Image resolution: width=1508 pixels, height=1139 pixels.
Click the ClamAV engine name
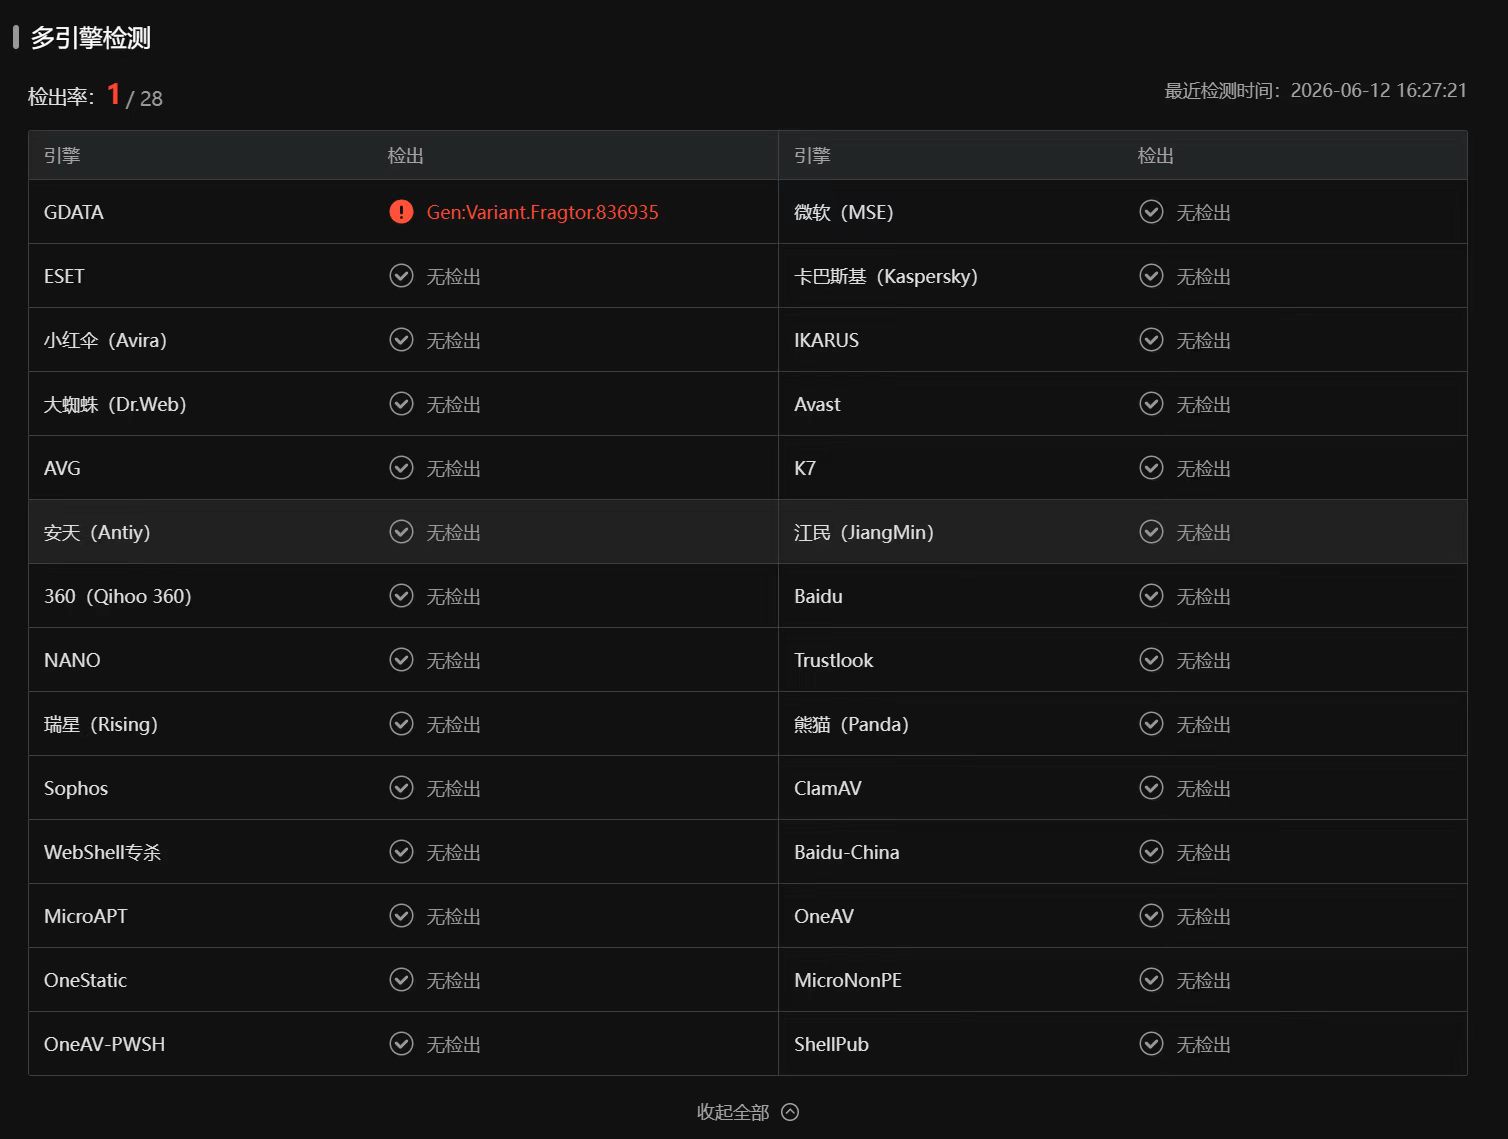[828, 788]
